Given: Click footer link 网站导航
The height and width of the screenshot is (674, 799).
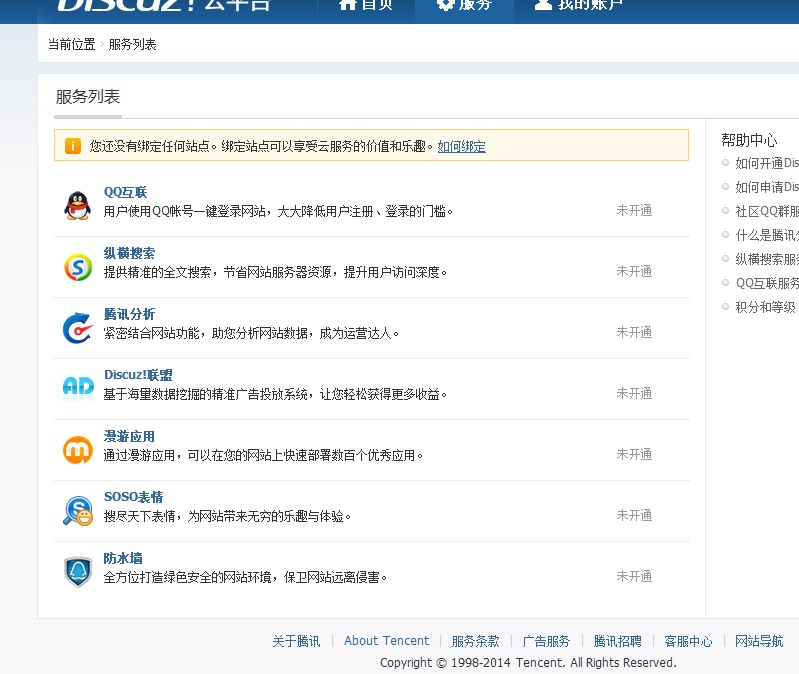Looking at the screenshot, I should point(759,641).
